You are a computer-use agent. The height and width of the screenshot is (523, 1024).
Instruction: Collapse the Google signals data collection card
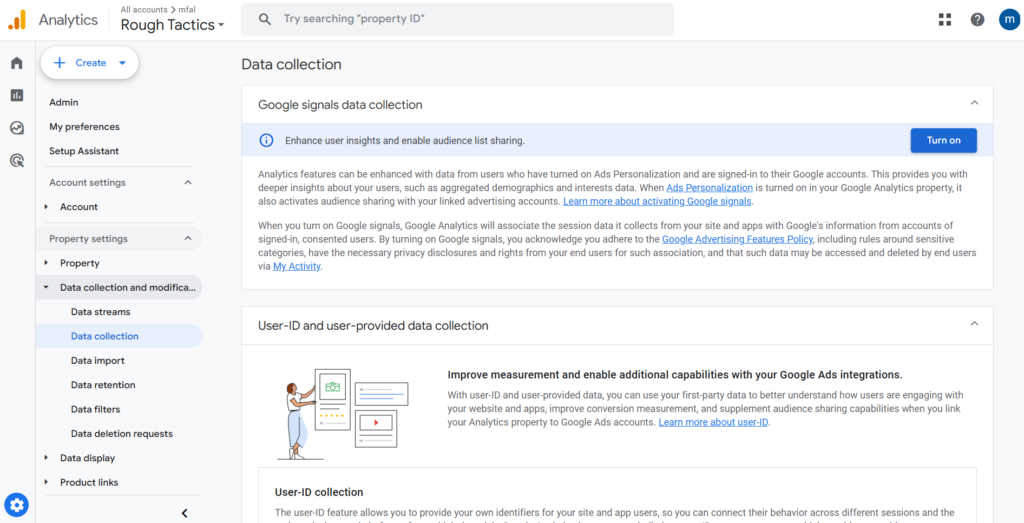click(x=974, y=103)
